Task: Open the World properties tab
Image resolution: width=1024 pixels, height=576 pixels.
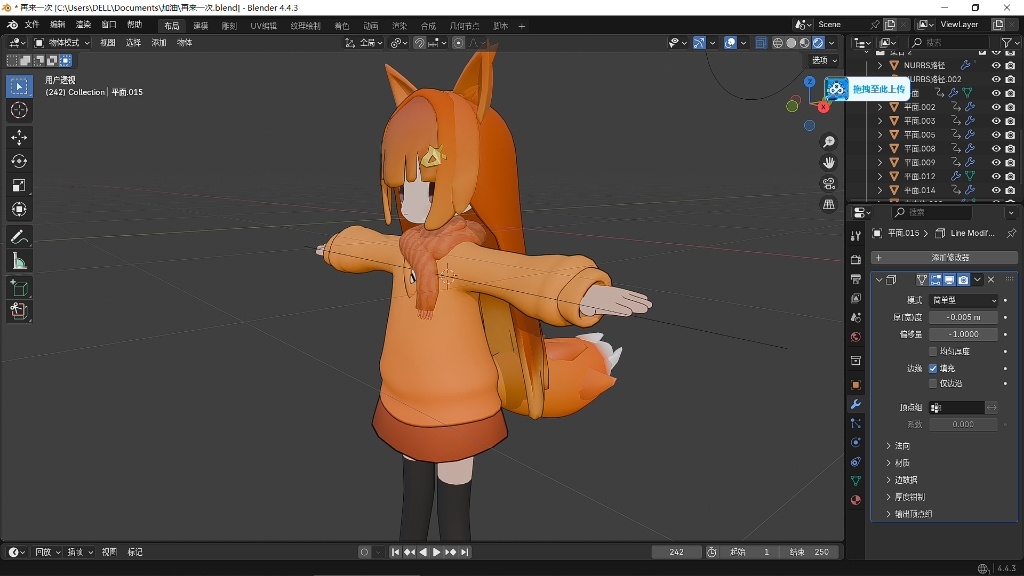Action: pyautogui.click(x=856, y=337)
